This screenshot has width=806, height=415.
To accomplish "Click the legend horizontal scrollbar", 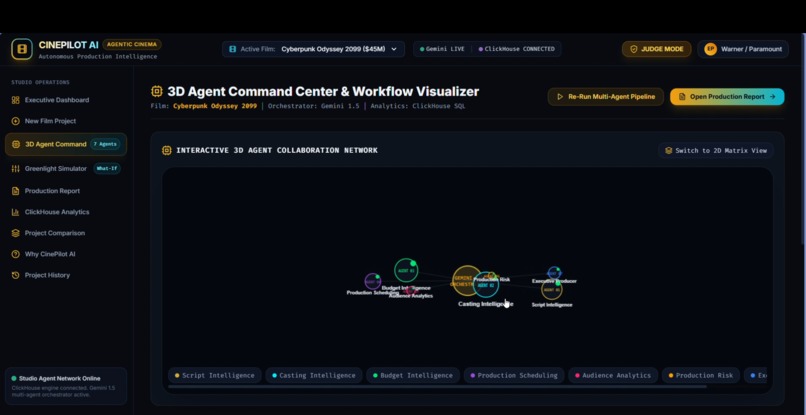I will tap(437, 387).
